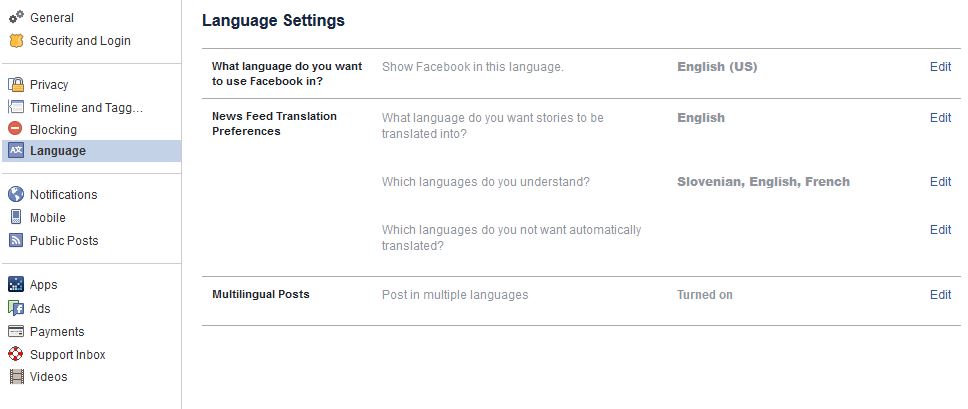
Task: Click the Public Posts feed icon
Action: point(15,240)
